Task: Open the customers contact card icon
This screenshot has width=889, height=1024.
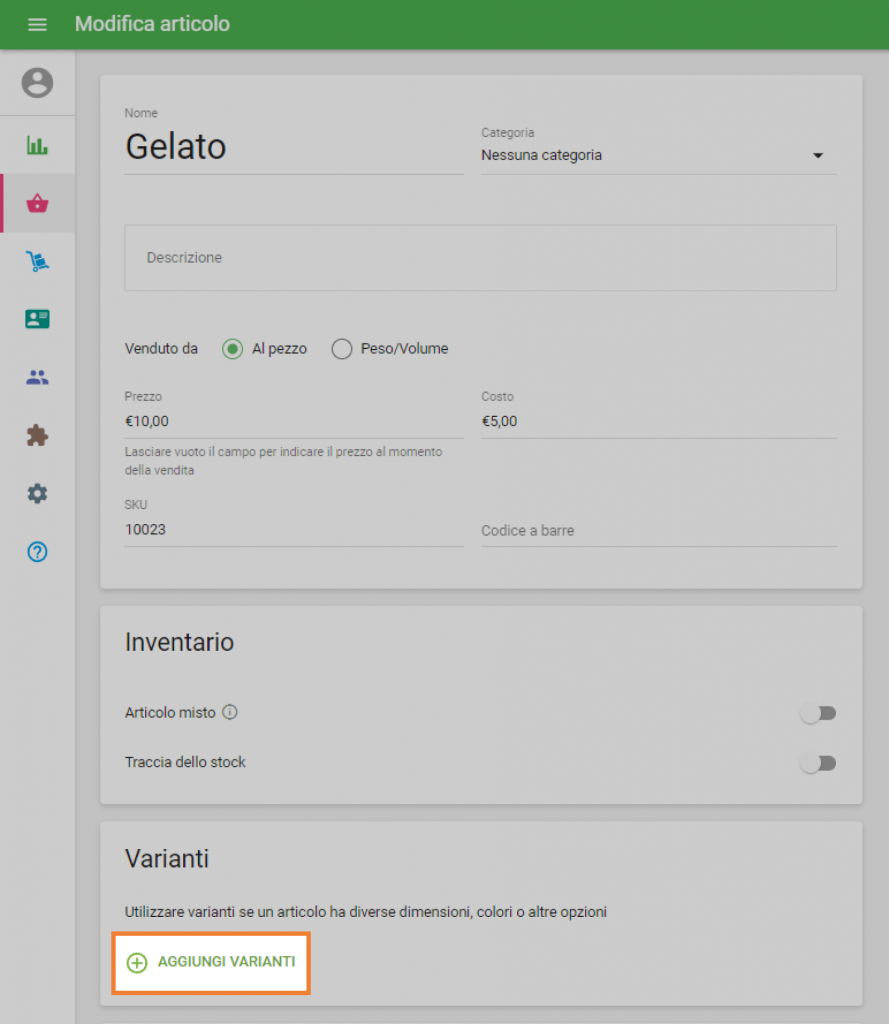Action: (x=37, y=319)
